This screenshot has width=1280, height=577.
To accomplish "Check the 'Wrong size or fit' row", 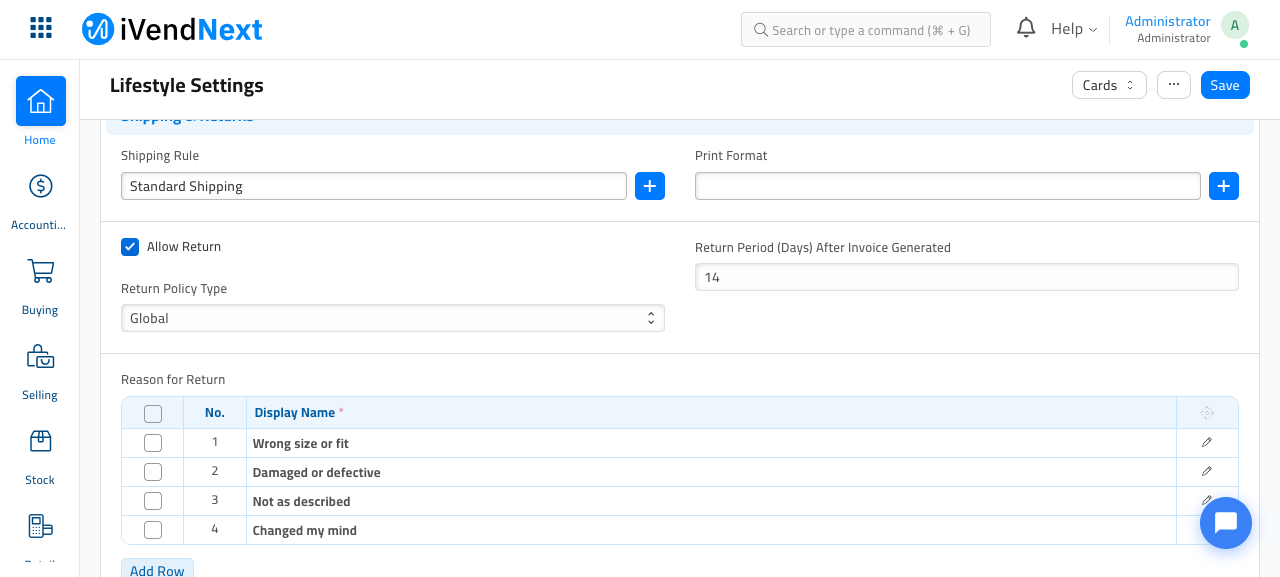I will click(153, 443).
